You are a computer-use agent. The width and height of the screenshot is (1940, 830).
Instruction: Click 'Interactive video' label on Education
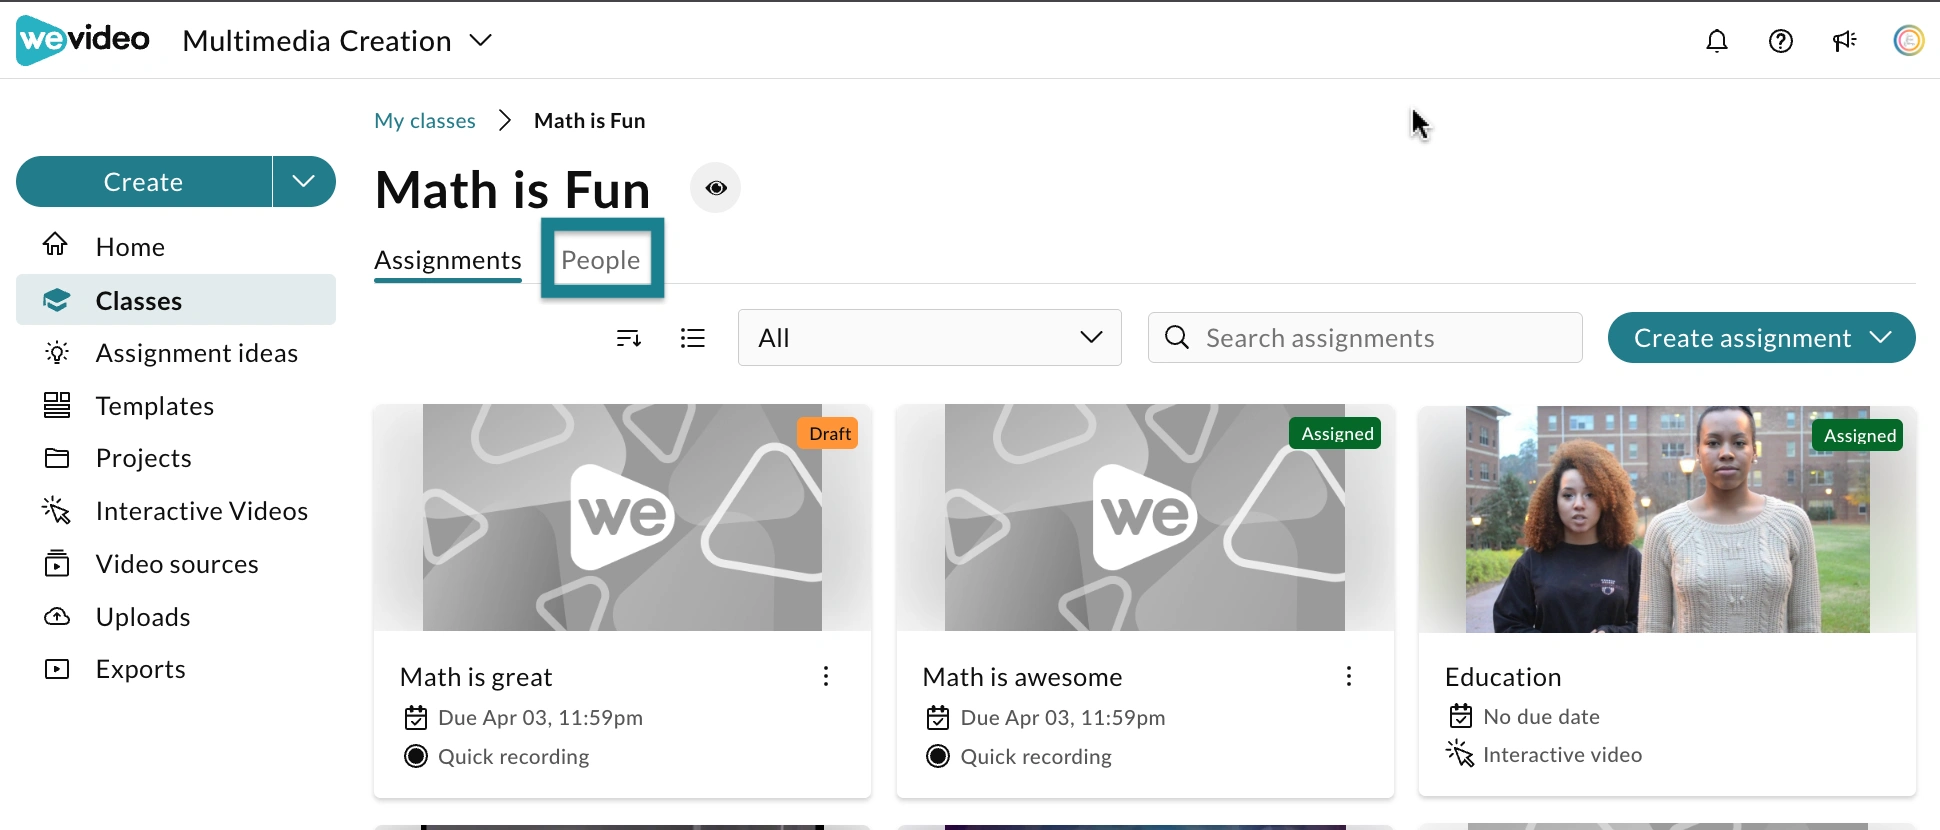1562,754
